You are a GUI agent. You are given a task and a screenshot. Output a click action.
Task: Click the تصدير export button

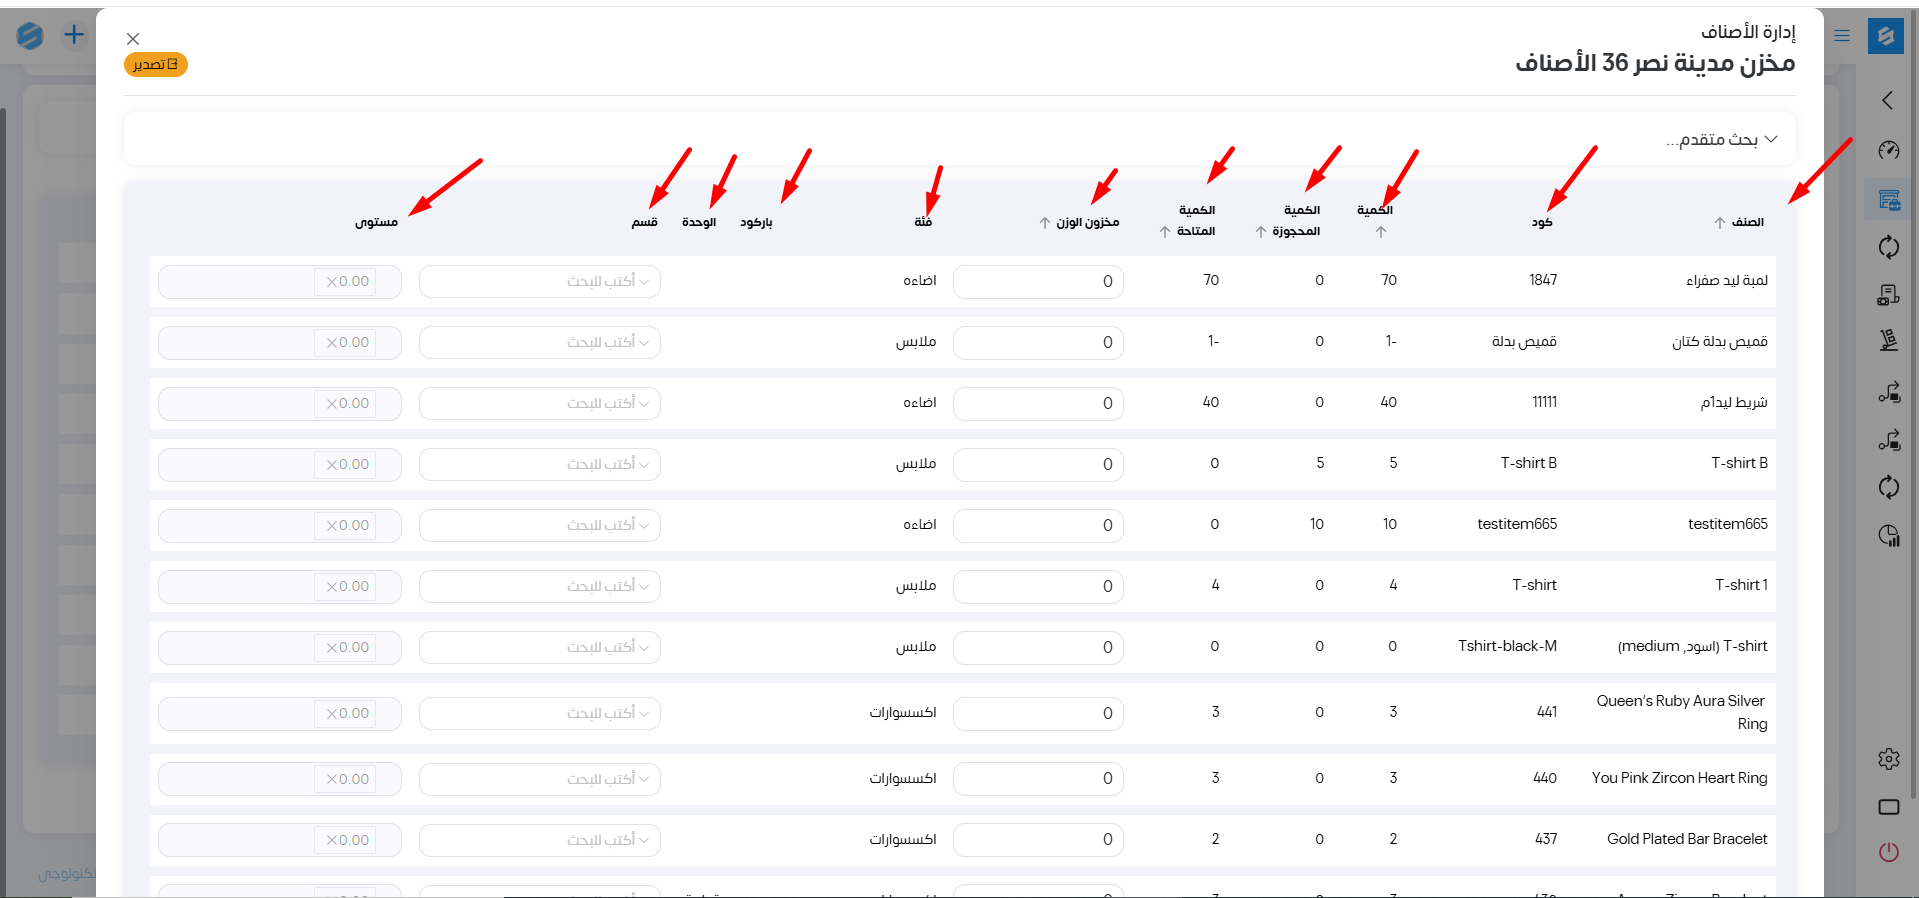coord(156,65)
